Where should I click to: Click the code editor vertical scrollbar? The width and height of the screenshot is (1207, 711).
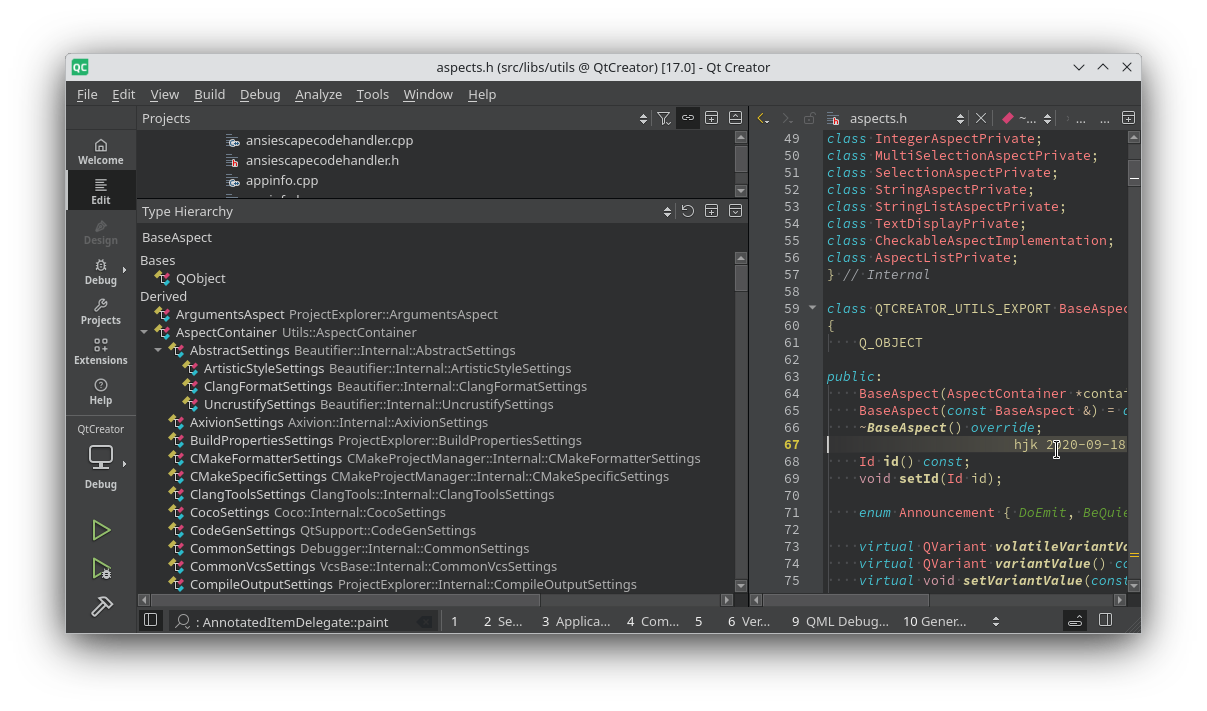tap(1134, 360)
